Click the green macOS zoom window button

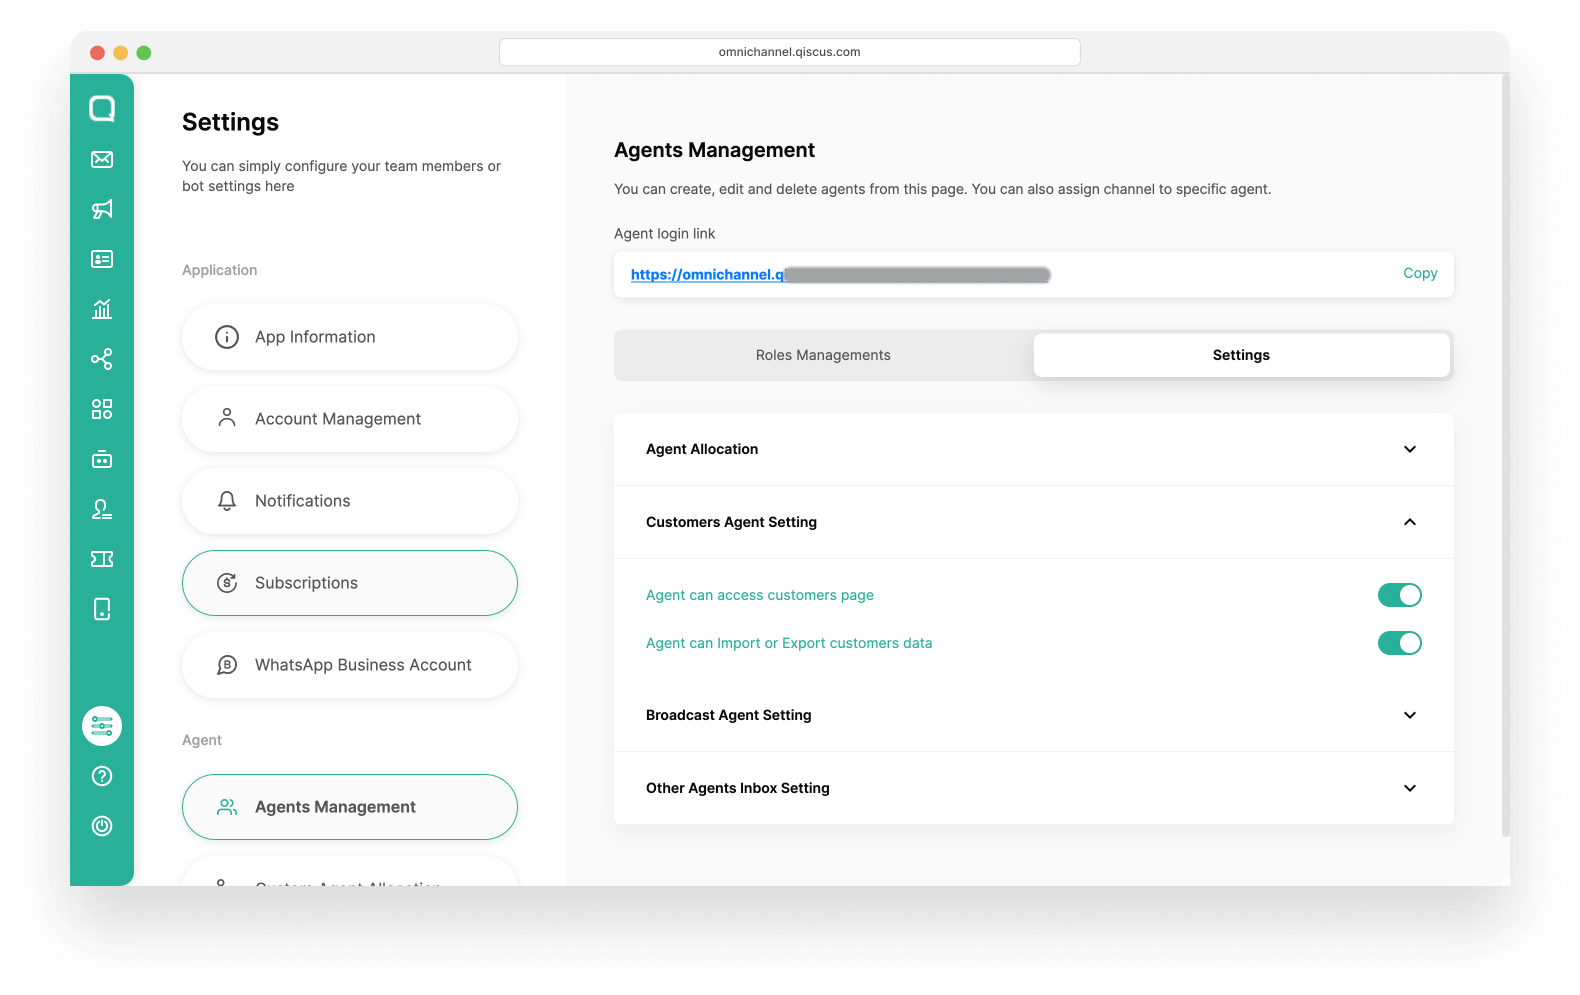click(x=144, y=53)
